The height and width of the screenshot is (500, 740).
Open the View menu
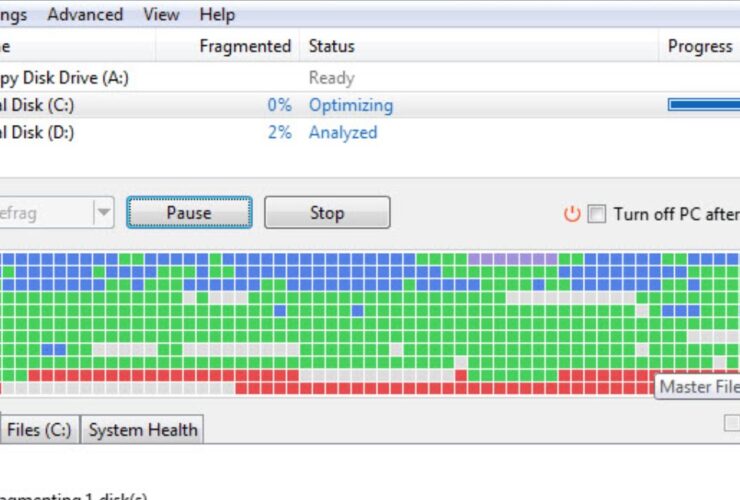(161, 15)
